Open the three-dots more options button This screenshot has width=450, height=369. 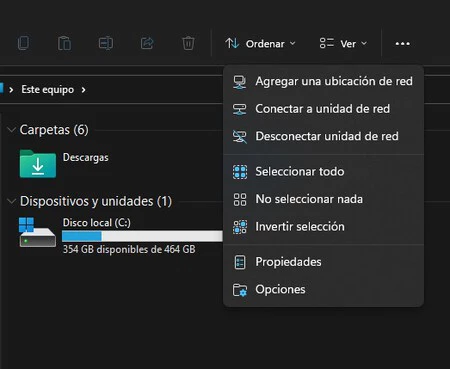(x=403, y=44)
